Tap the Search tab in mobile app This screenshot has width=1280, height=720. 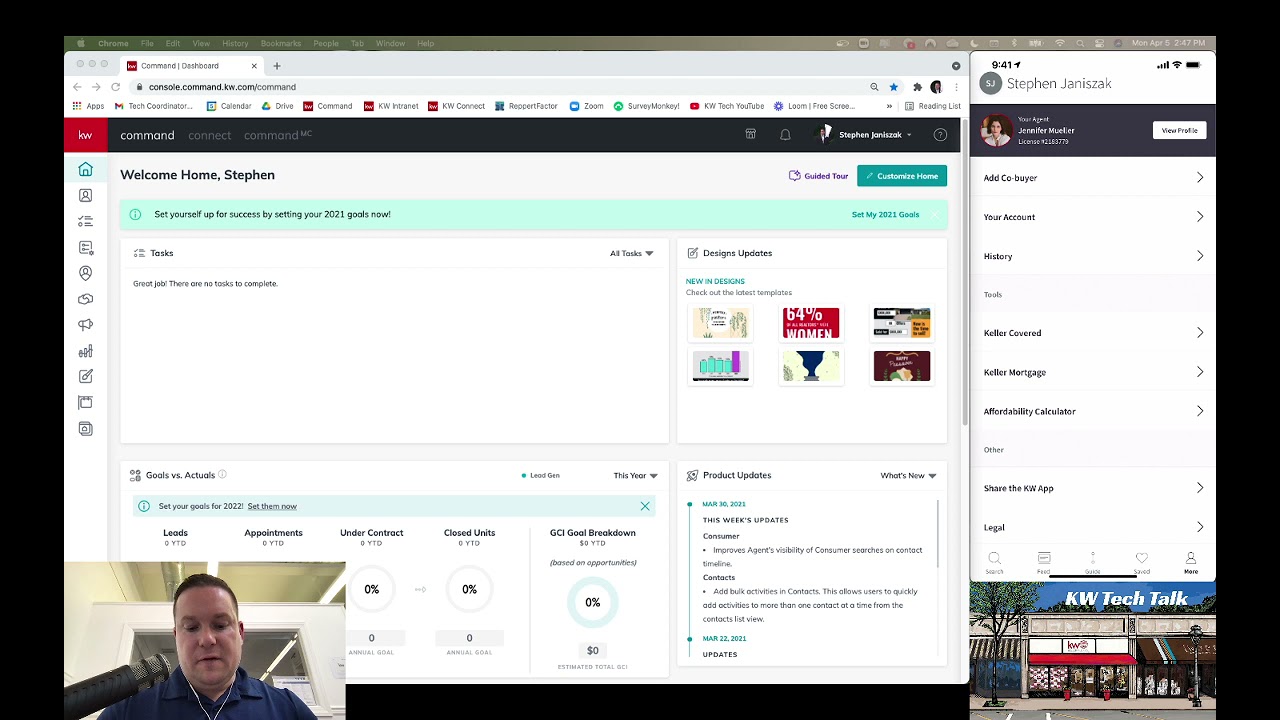tap(994, 562)
